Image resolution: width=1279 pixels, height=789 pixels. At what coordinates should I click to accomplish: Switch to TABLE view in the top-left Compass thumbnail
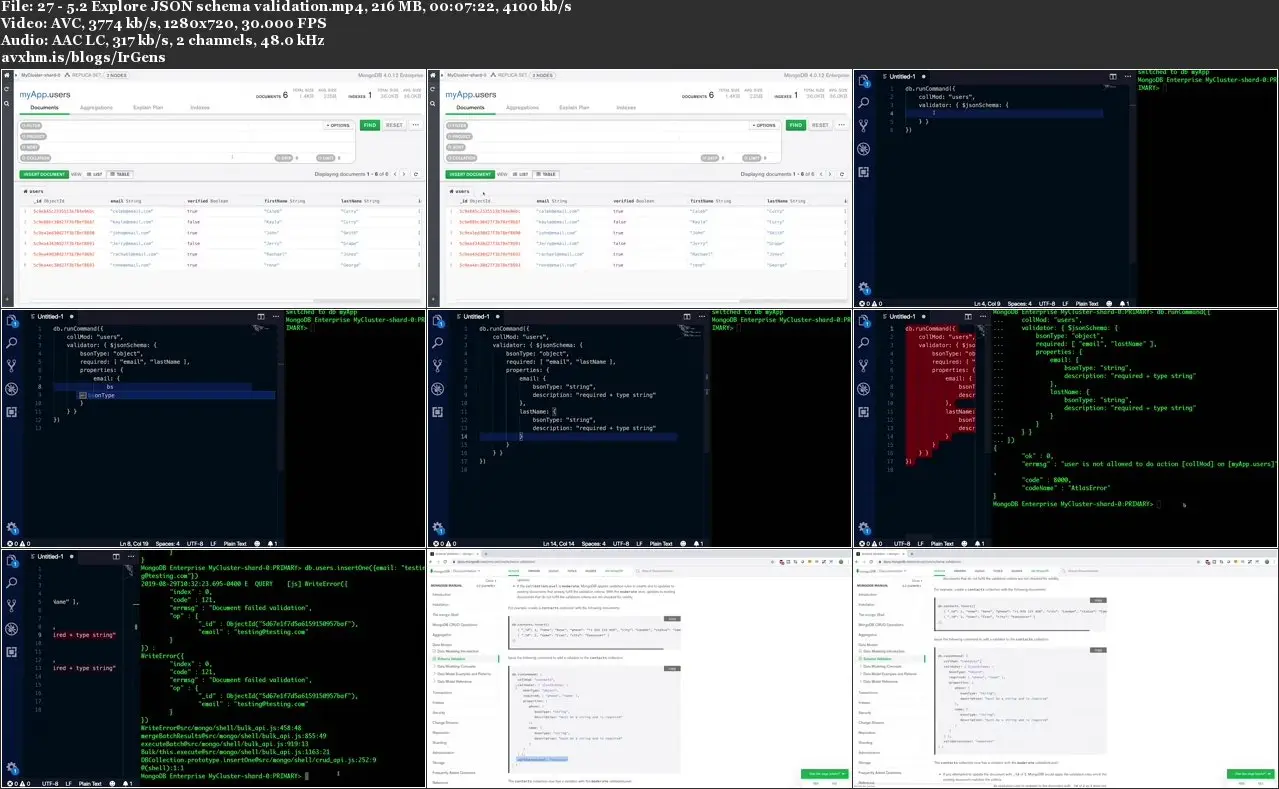point(120,174)
